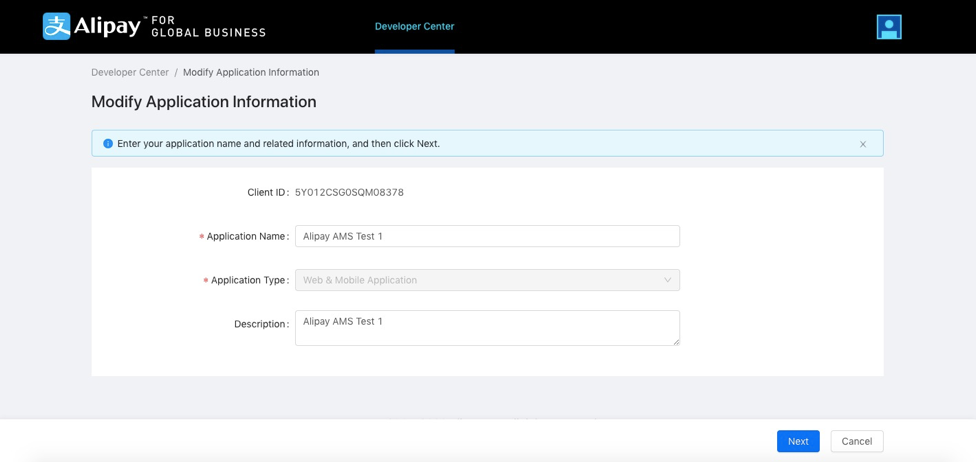The height and width of the screenshot is (462, 976).
Task: Go to Developer Center via breadcrumb
Action: click(x=130, y=72)
